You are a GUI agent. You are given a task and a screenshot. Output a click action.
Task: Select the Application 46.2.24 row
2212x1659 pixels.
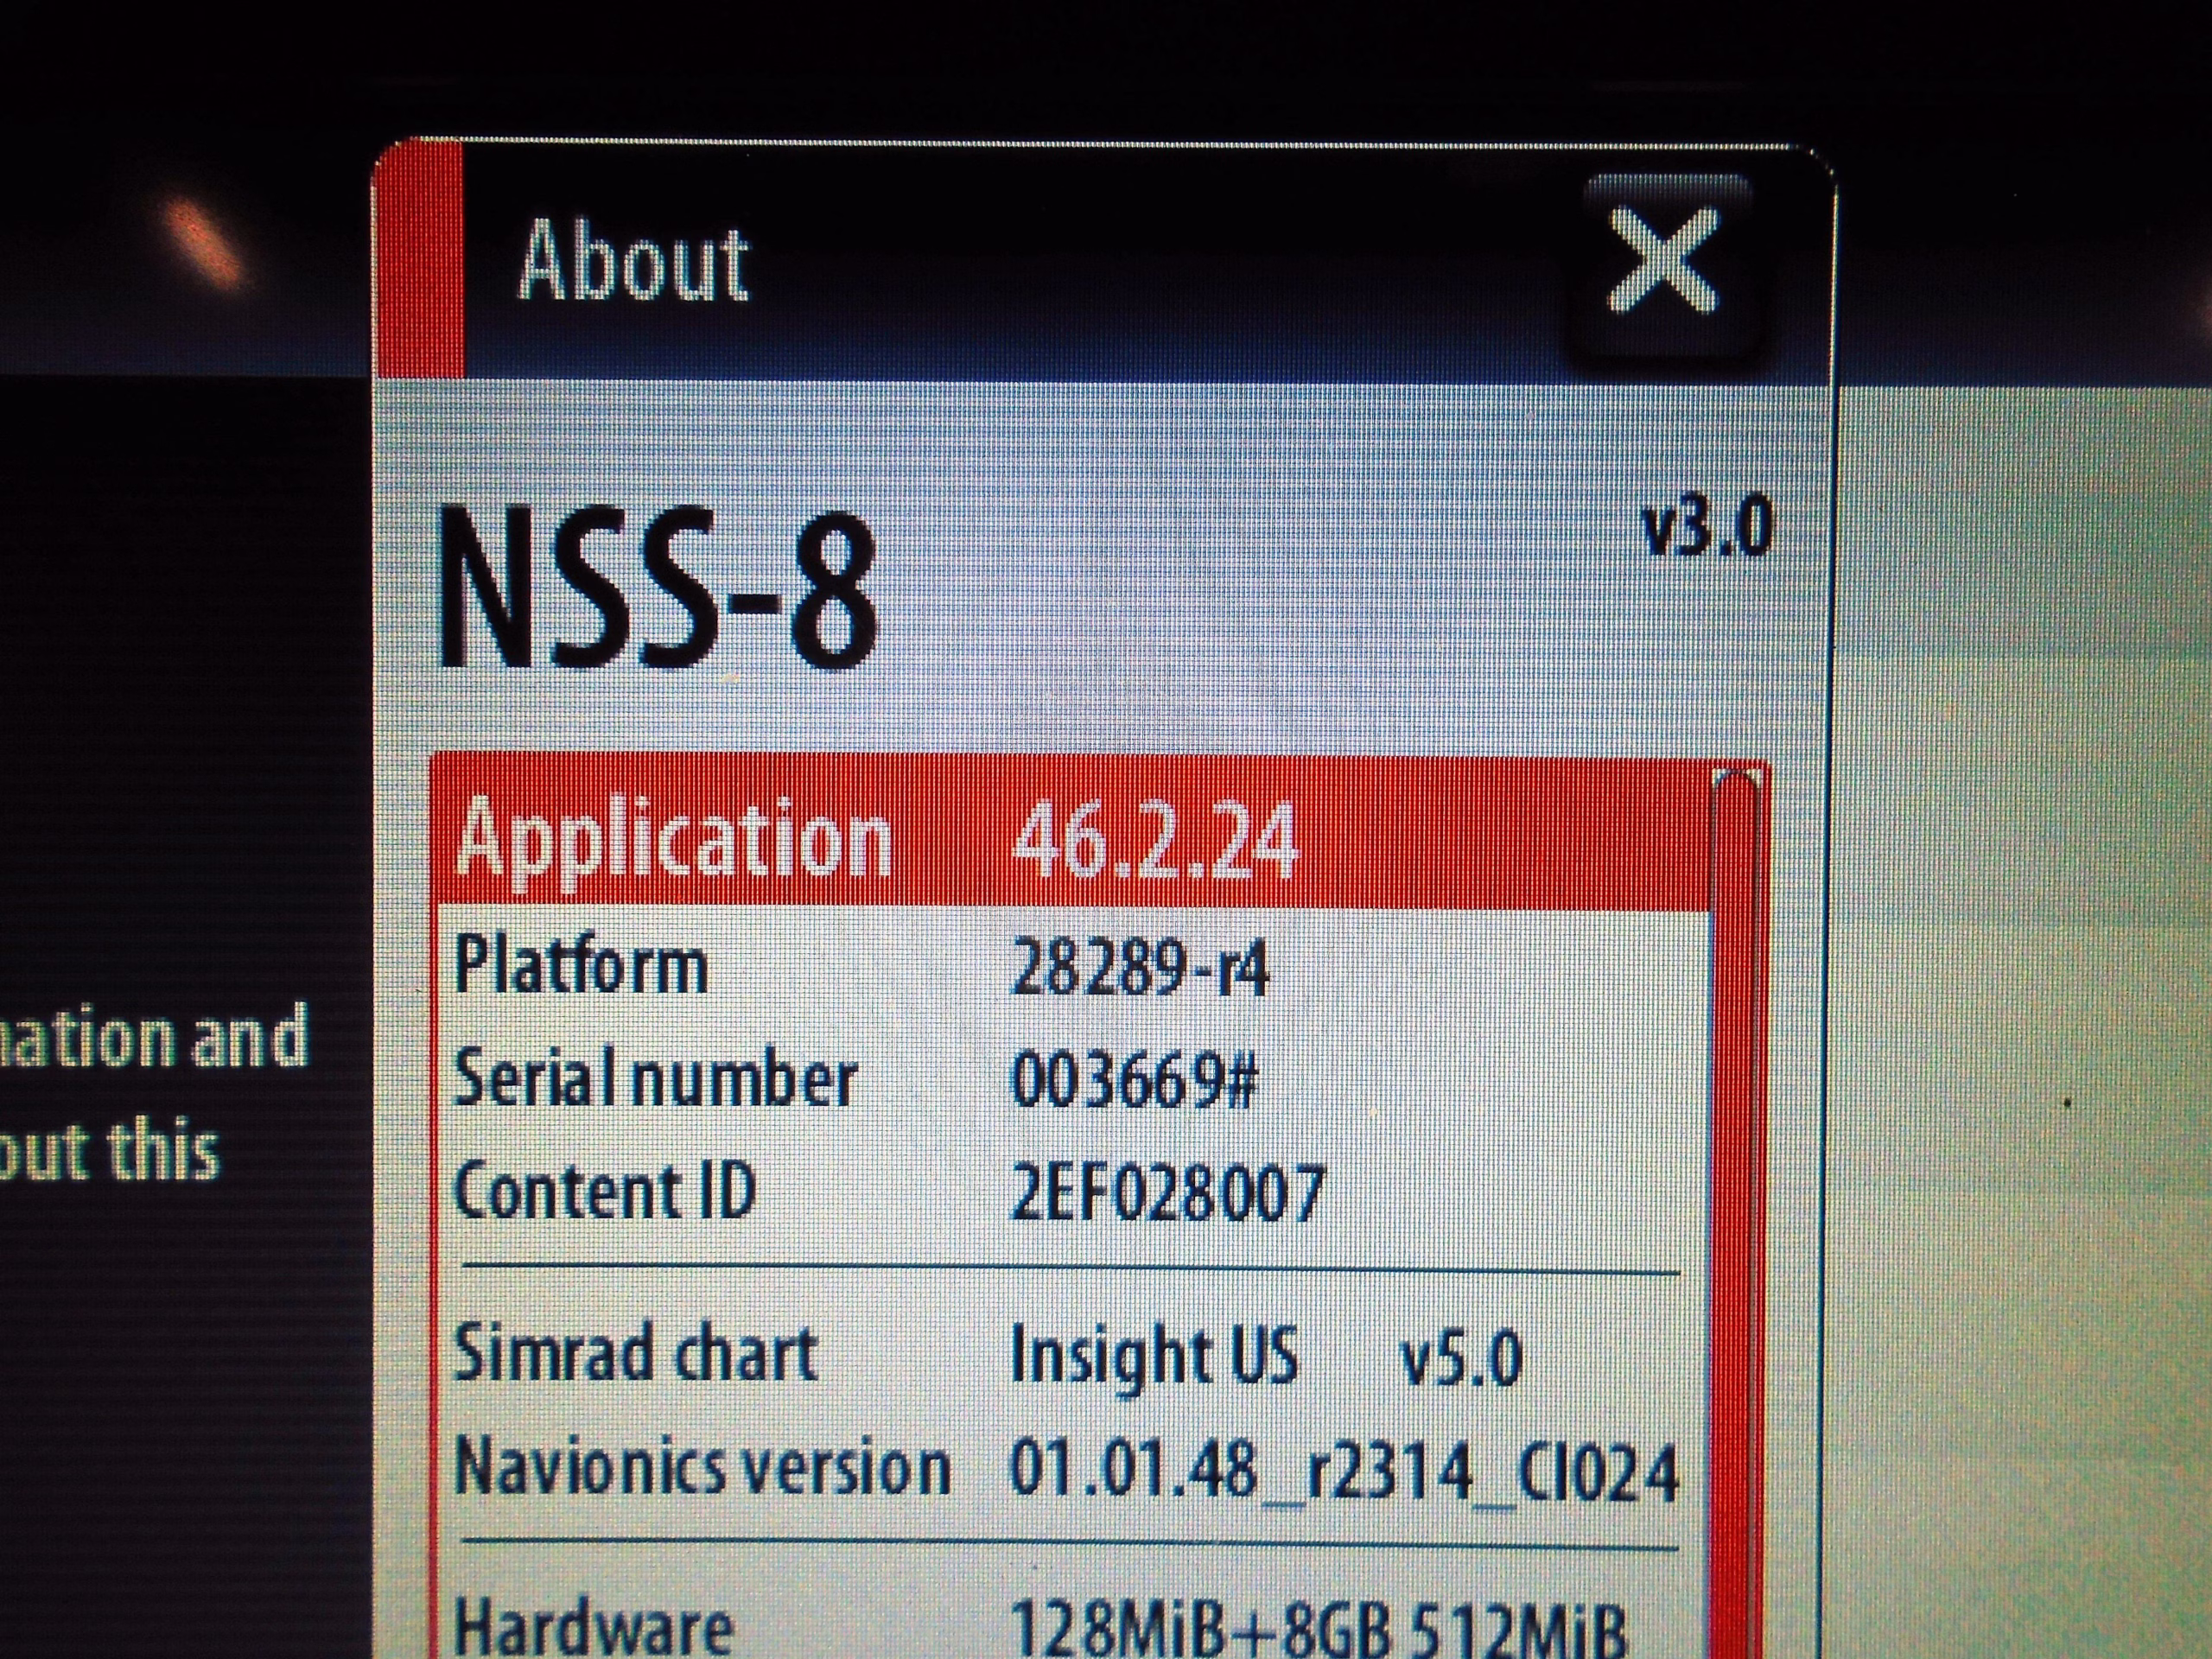click(1070, 840)
